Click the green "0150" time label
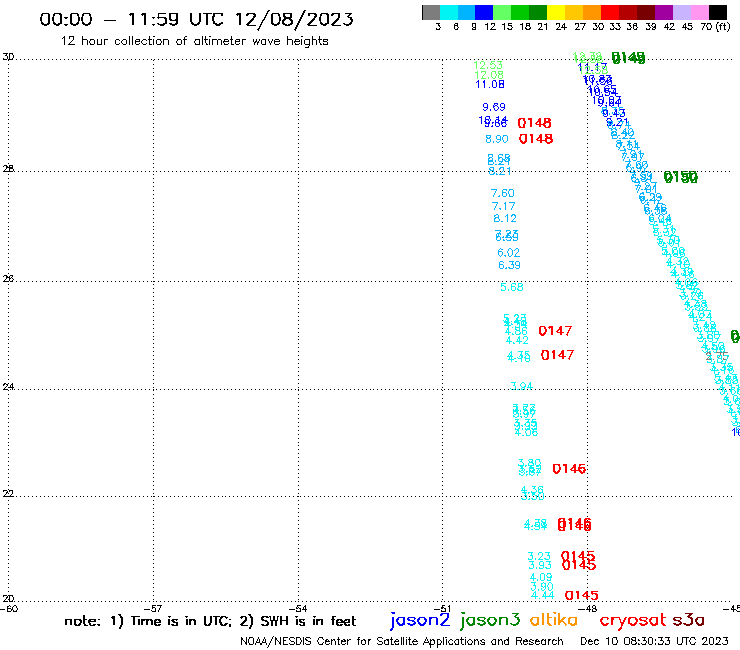The width and height of the screenshot is (740, 650). [681, 177]
